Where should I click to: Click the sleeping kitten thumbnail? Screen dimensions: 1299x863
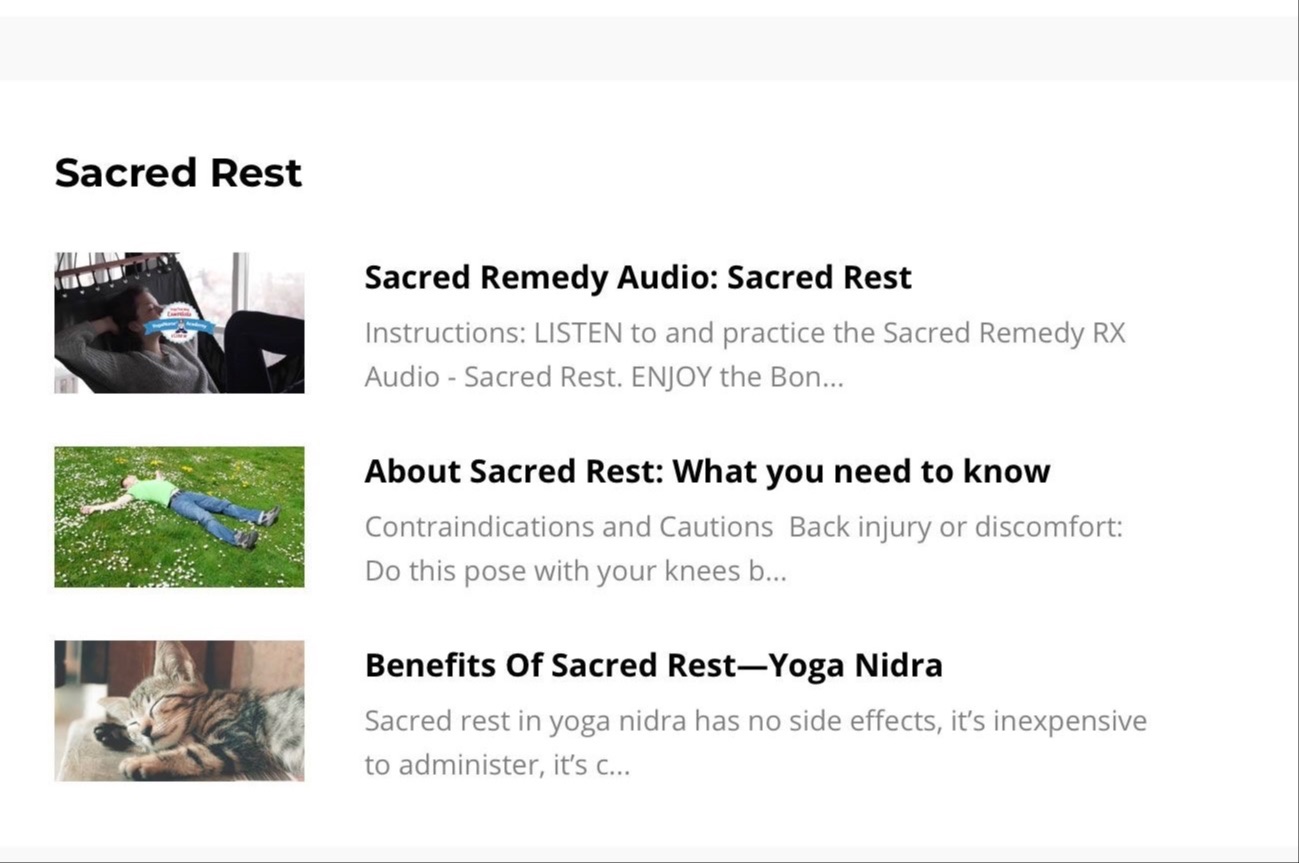coord(179,710)
